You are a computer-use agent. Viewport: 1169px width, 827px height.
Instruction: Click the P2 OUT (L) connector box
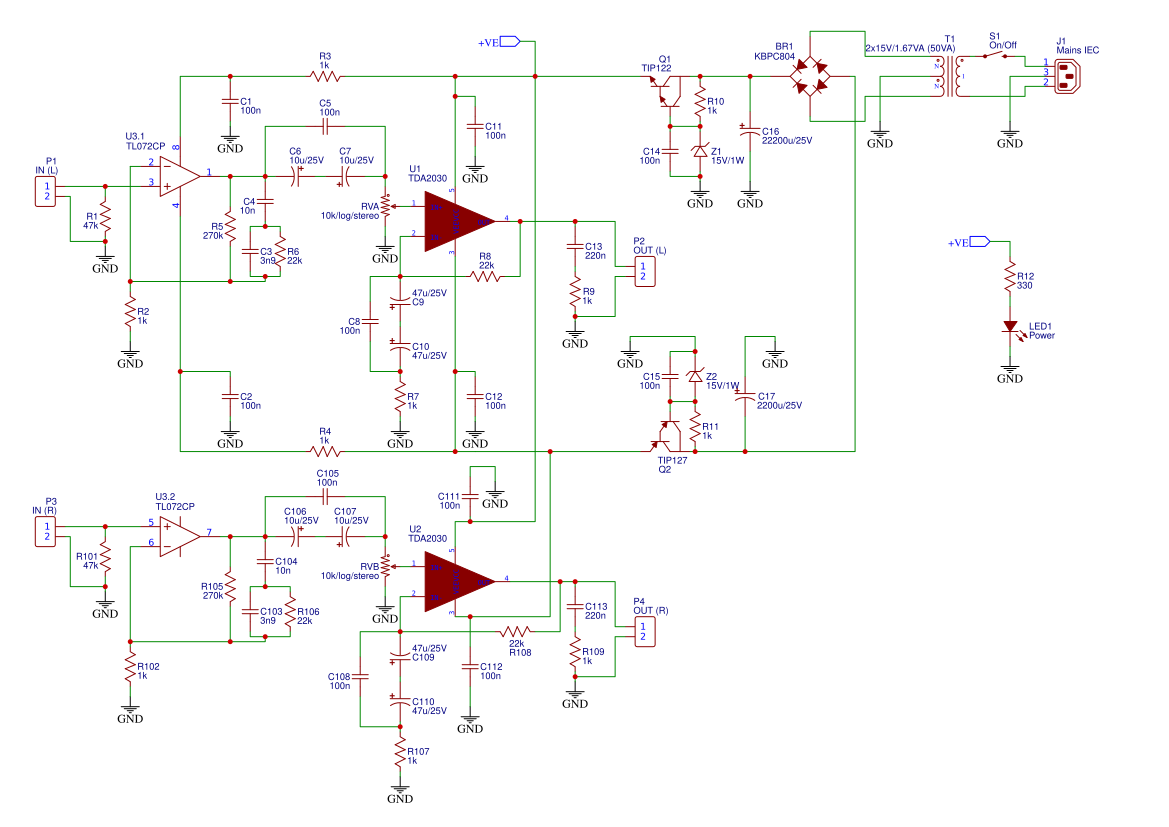644,271
